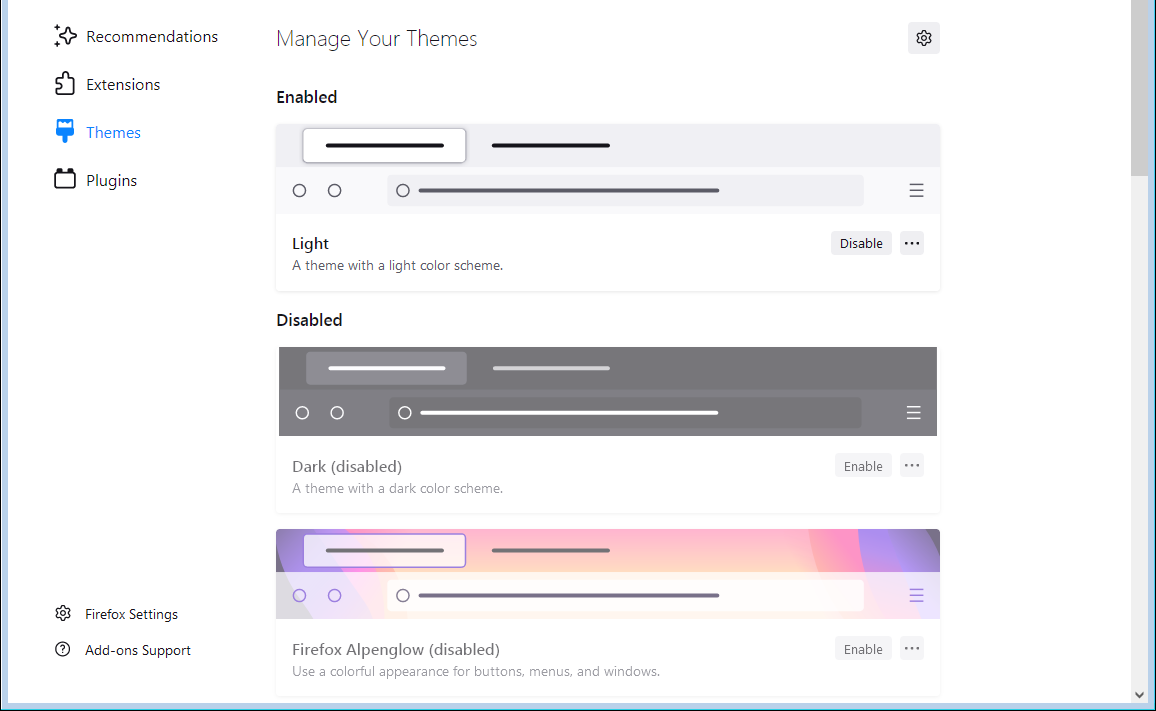Image resolution: width=1156 pixels, height=711 pixels.
Task: Disable the Light theme
Action: tap(861, 242)
